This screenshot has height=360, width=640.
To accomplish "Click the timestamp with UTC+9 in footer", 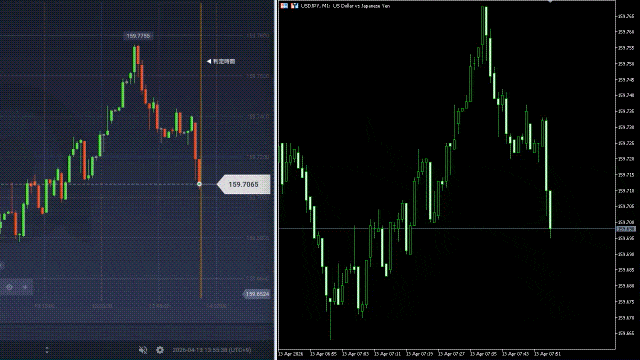I will pos(212,350).
